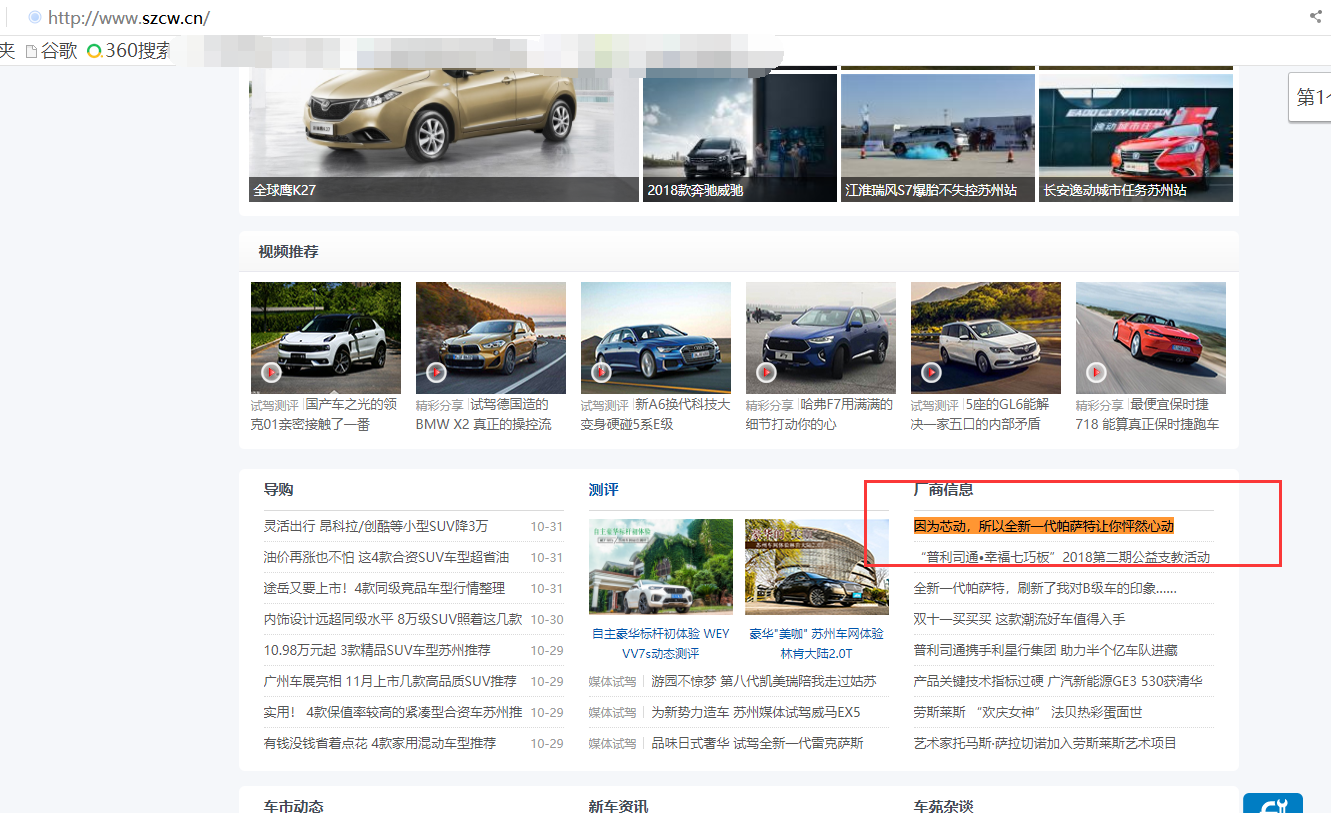Screen dimensions: 1331x813
Task: Play the GL6 video via its play icon
Action: point(931,372)
